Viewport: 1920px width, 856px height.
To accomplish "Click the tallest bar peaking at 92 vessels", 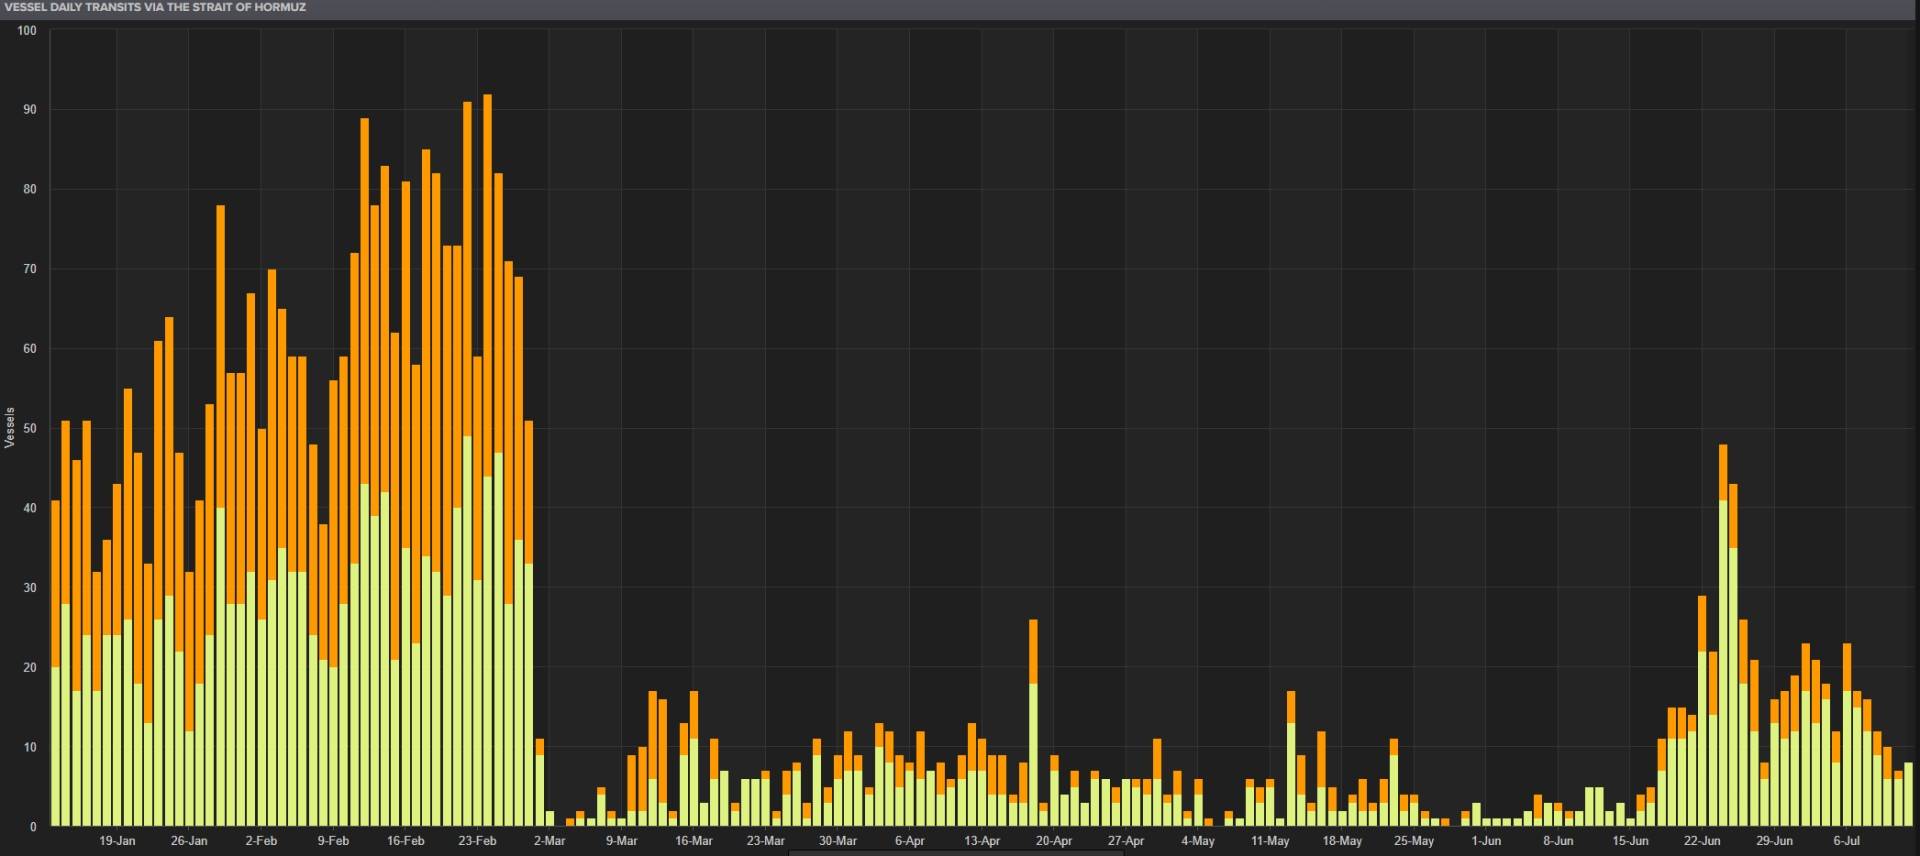I will tap(487, 460).
